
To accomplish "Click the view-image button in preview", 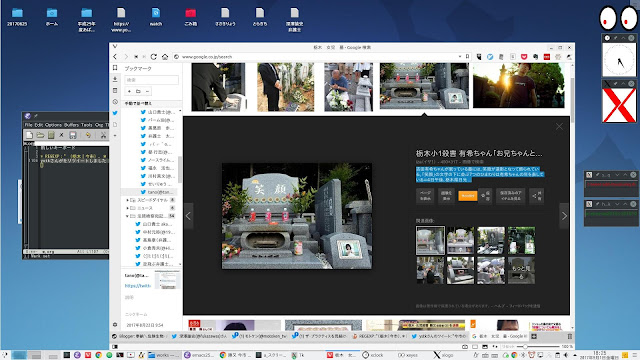I will coord(446,196).
